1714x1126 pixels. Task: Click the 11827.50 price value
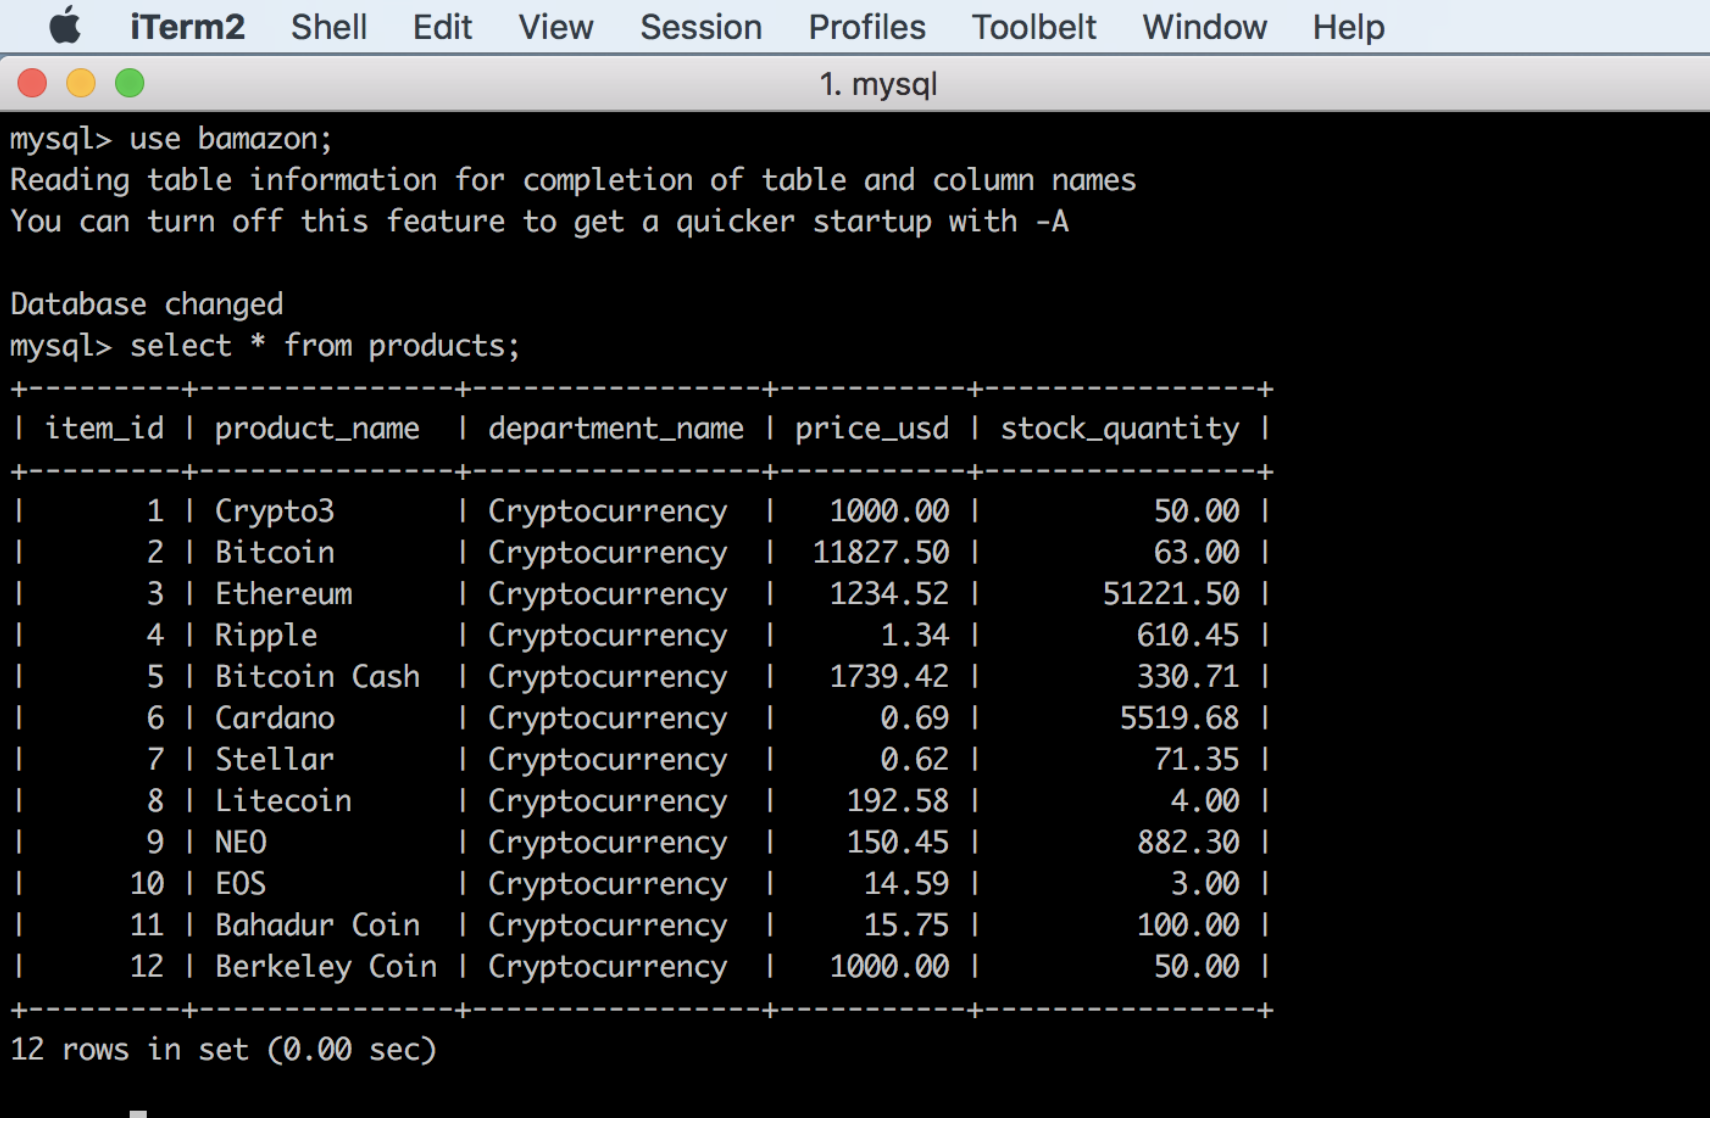click(x=881, y=553)
